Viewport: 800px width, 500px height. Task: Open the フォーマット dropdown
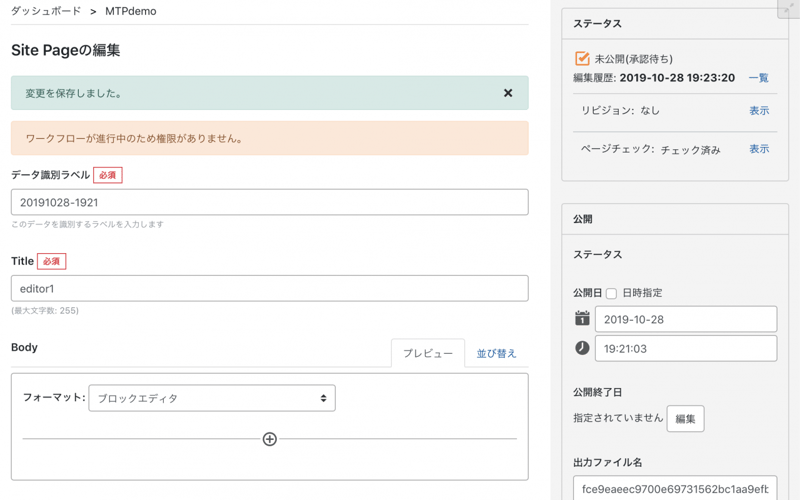tap(212, 398)
